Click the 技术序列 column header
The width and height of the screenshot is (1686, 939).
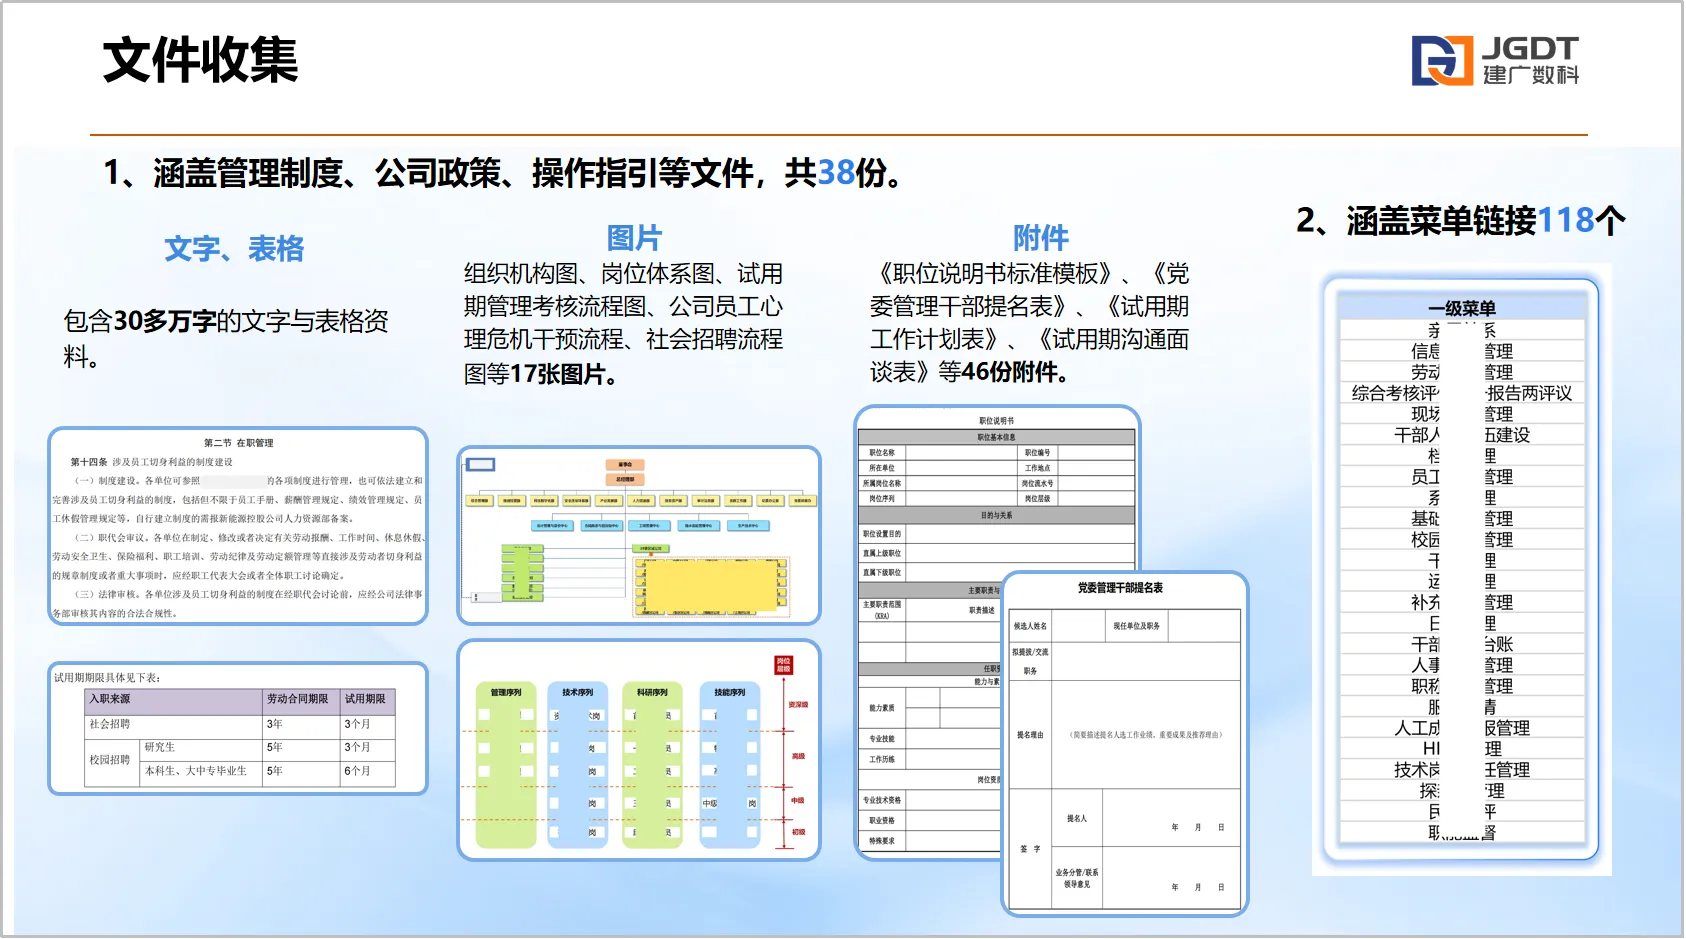click(x=577, y=692)
